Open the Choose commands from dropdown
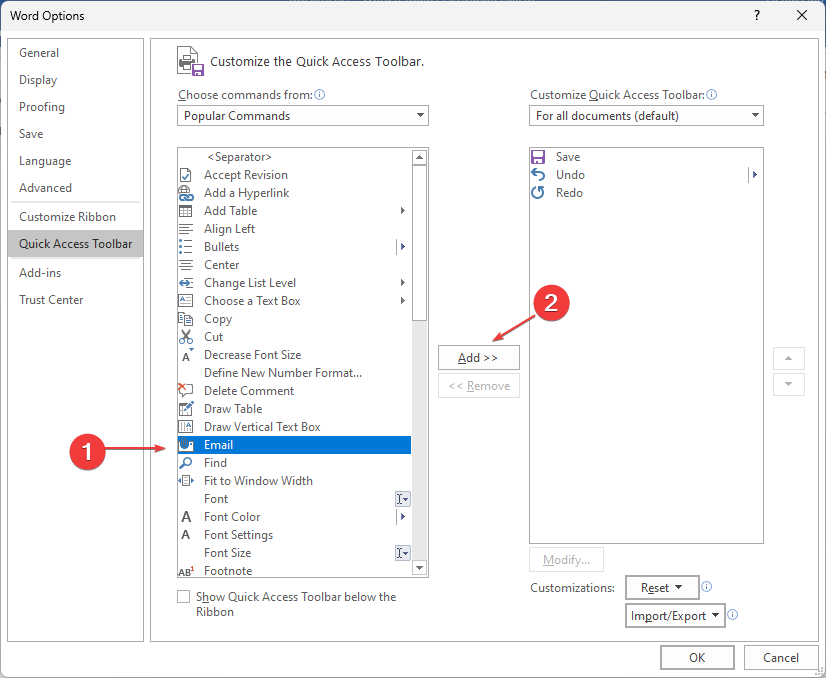 coord(303,115)
